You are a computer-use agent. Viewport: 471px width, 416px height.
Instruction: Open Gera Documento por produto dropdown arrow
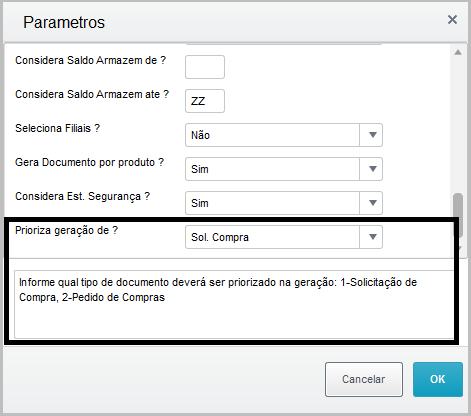click(371, 169)
